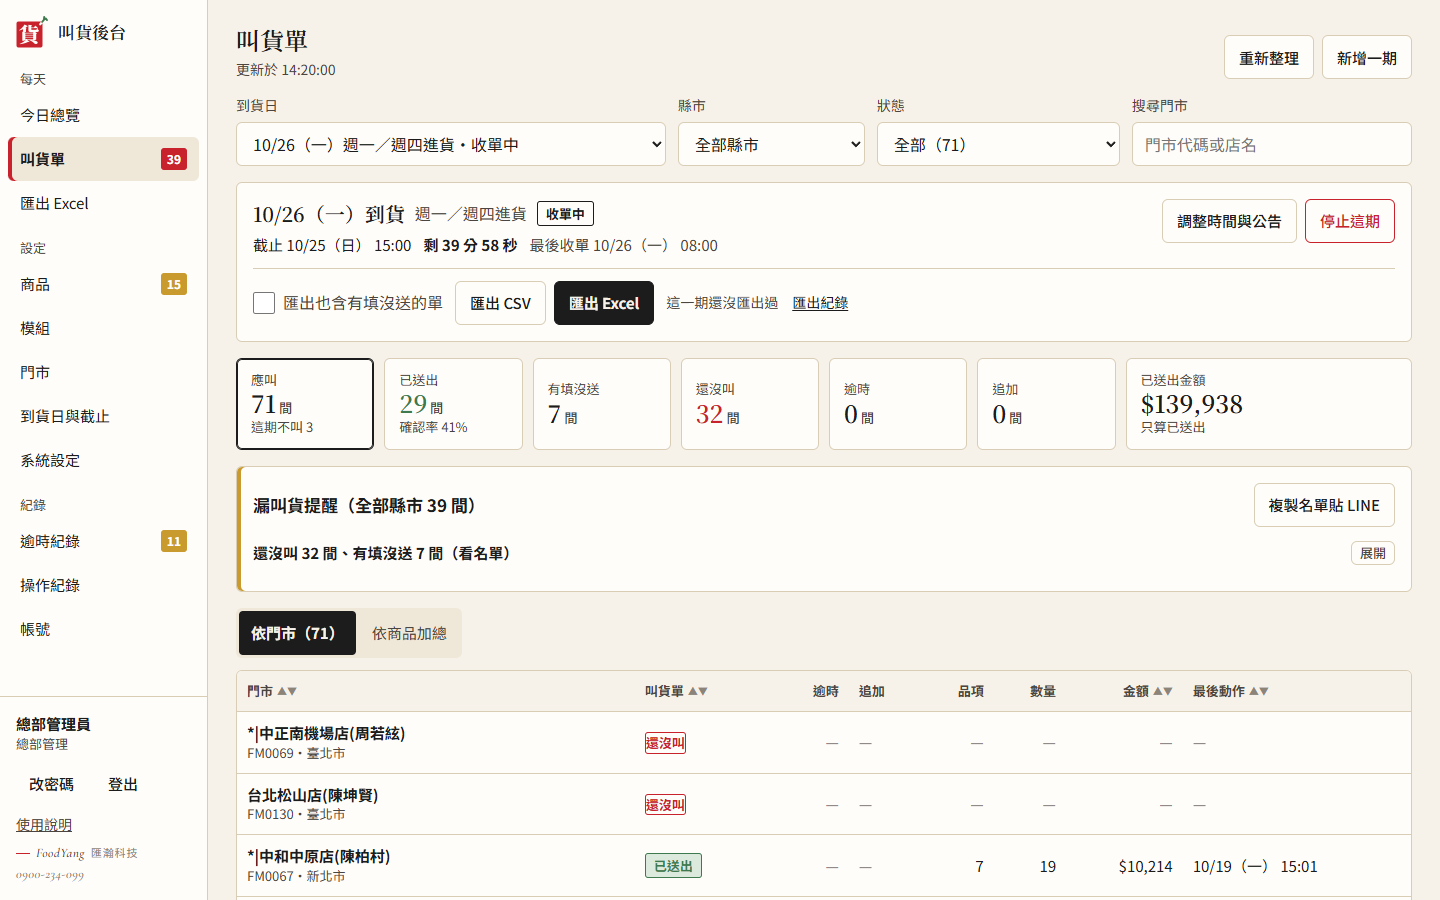
Task: Open 逾時紀錄 in sidebar
Action: coord(103,541)
